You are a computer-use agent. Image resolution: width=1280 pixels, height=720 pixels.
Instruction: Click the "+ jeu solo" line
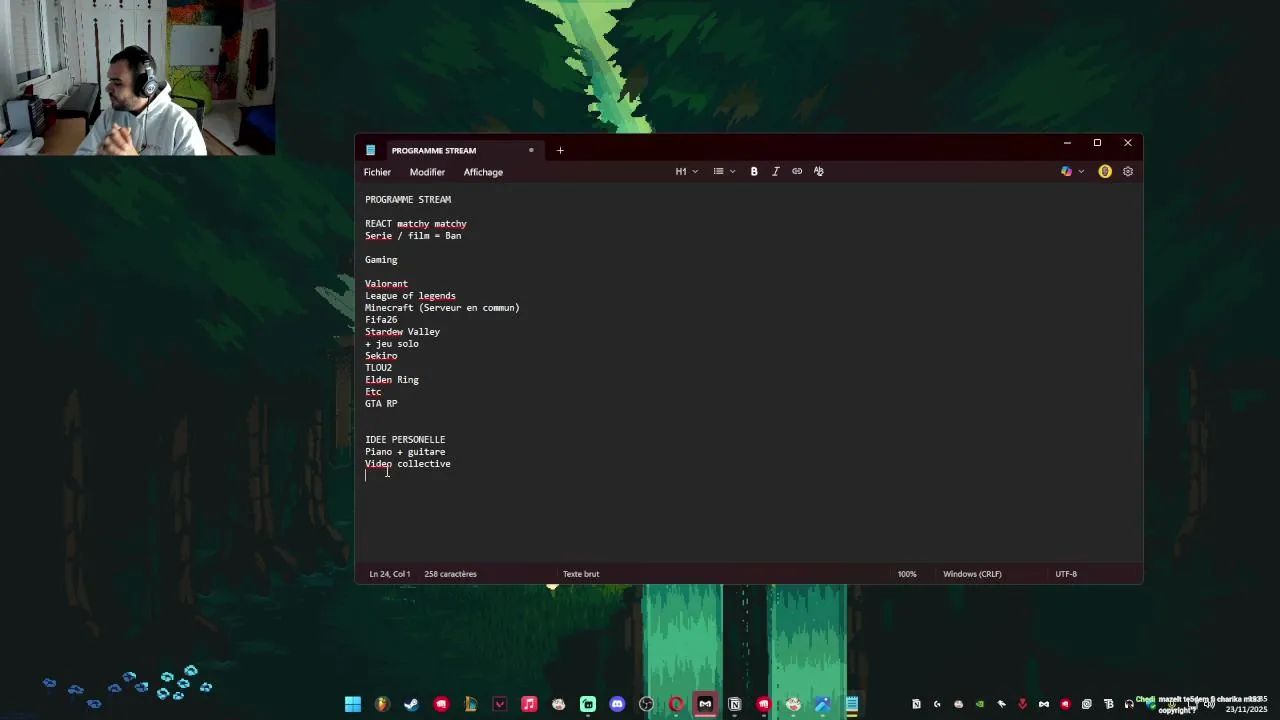coord(392,344)
